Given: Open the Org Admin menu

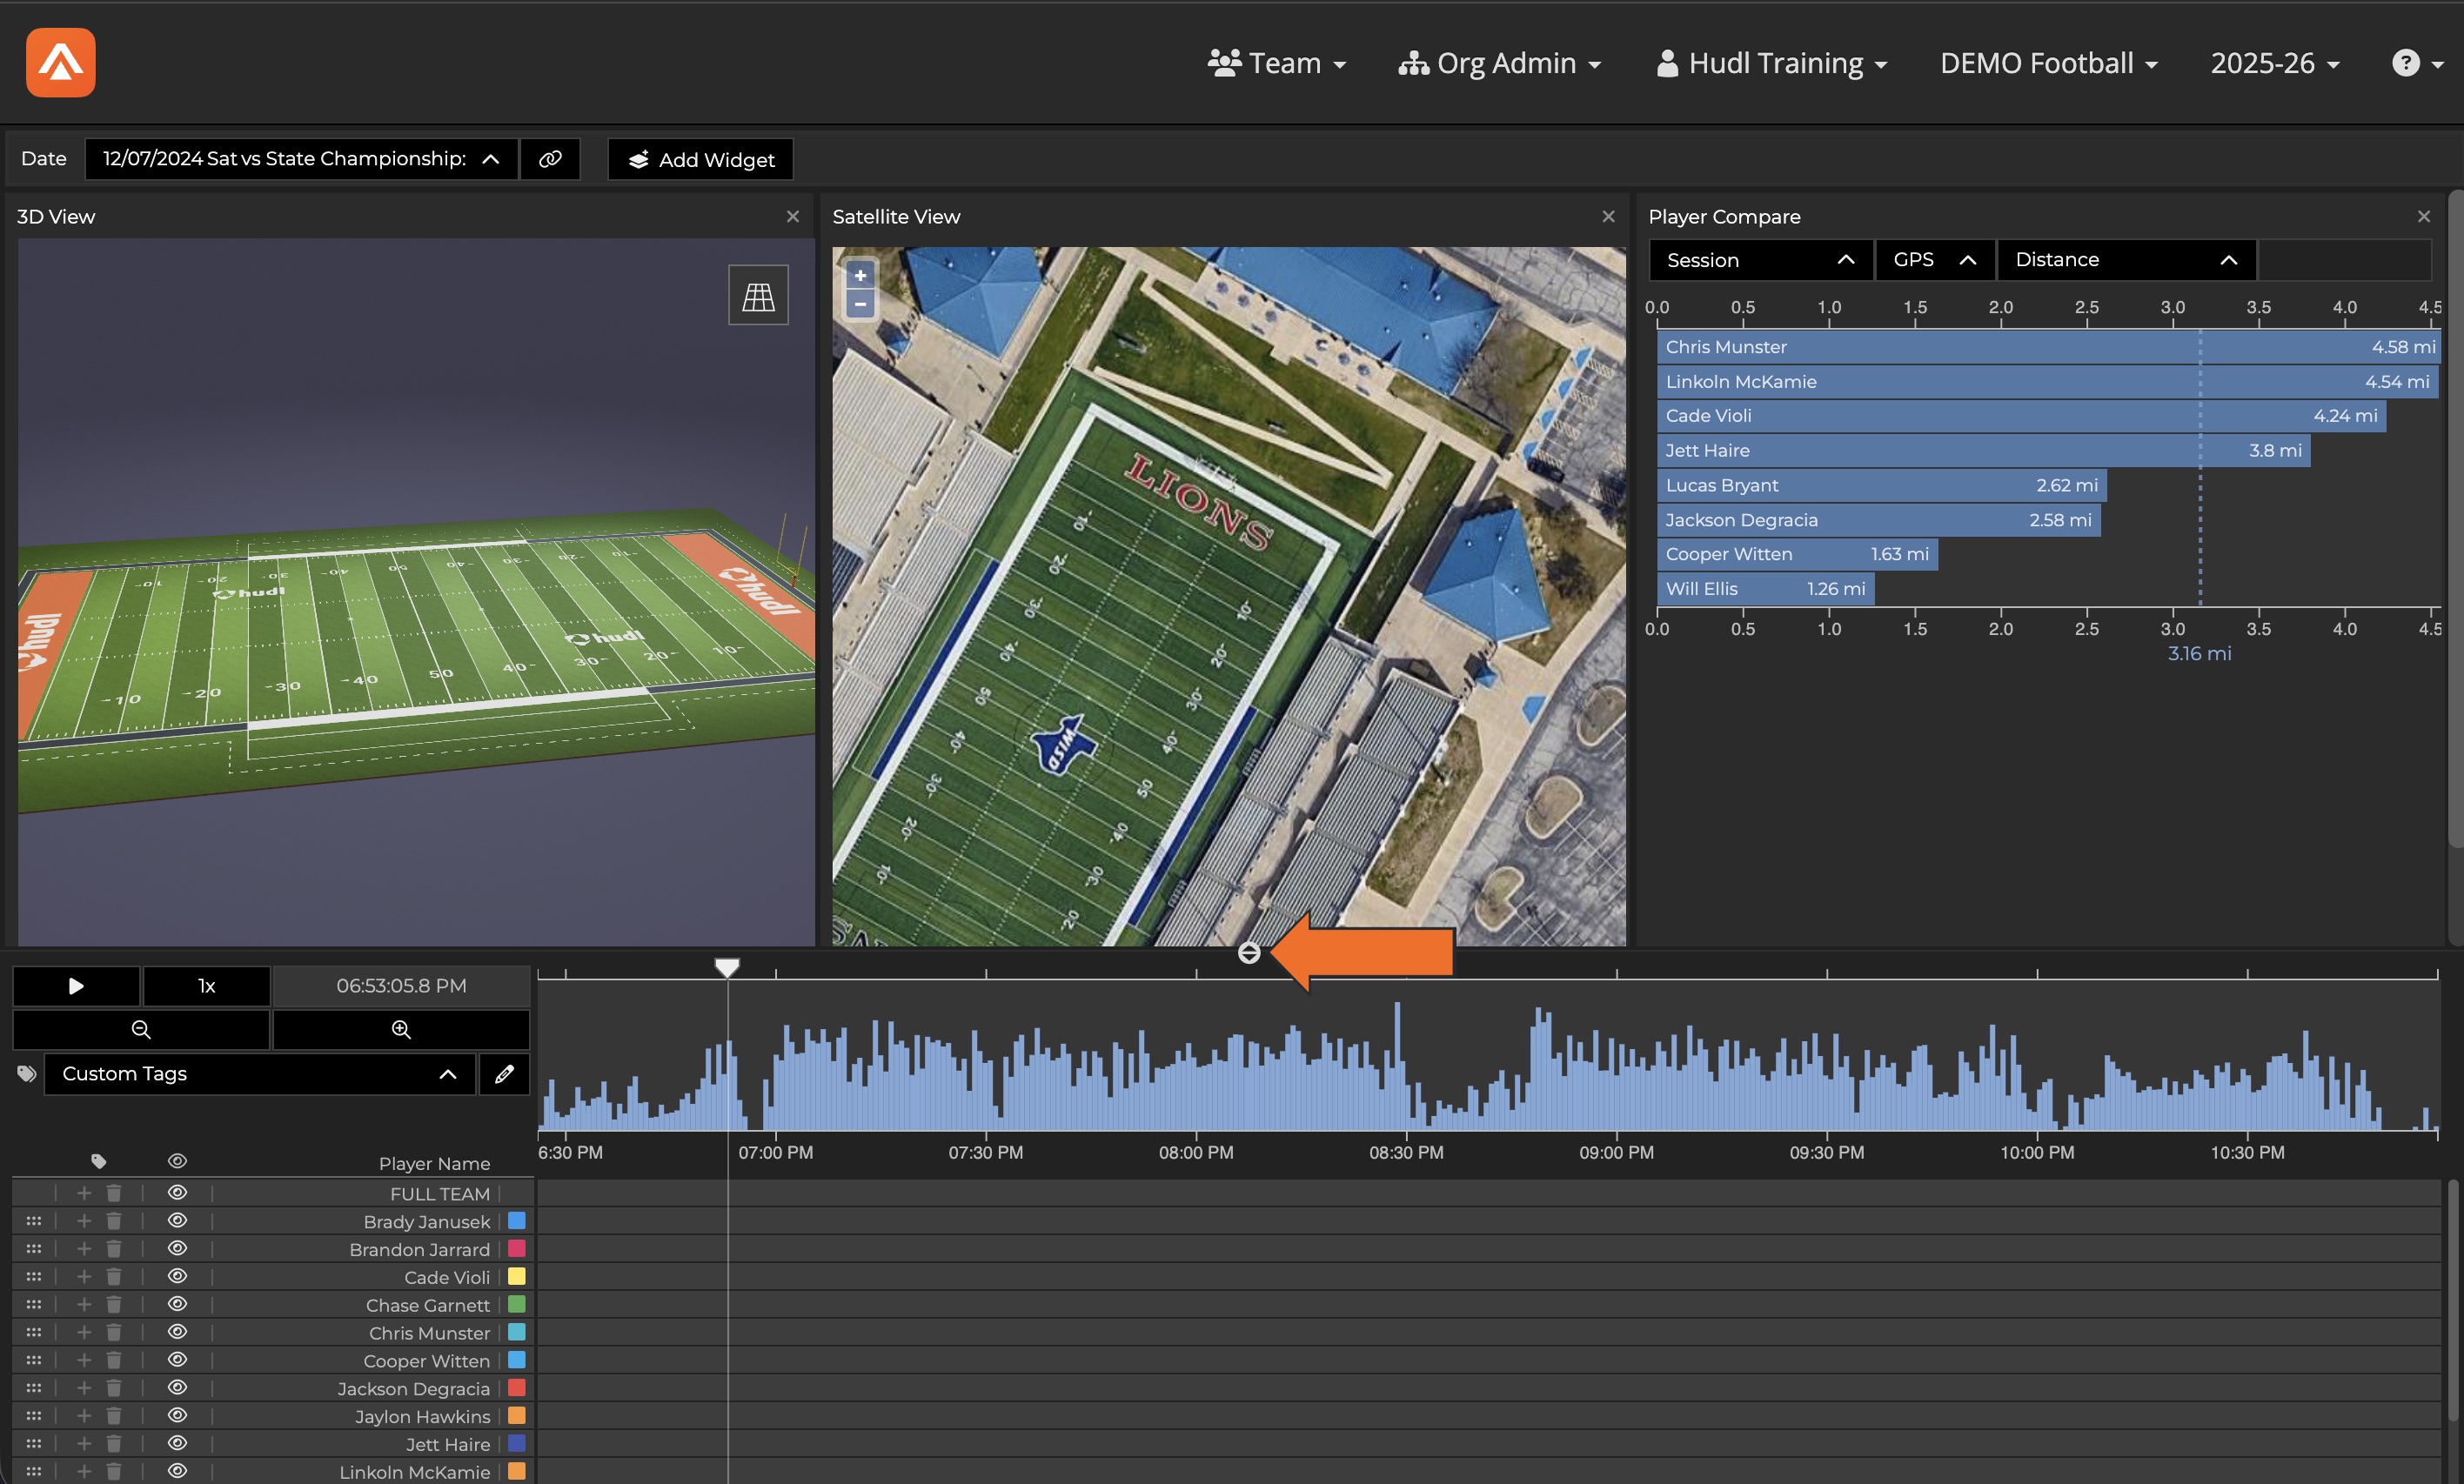Looking at the screenshot, I should click(x=1500, y=63).
